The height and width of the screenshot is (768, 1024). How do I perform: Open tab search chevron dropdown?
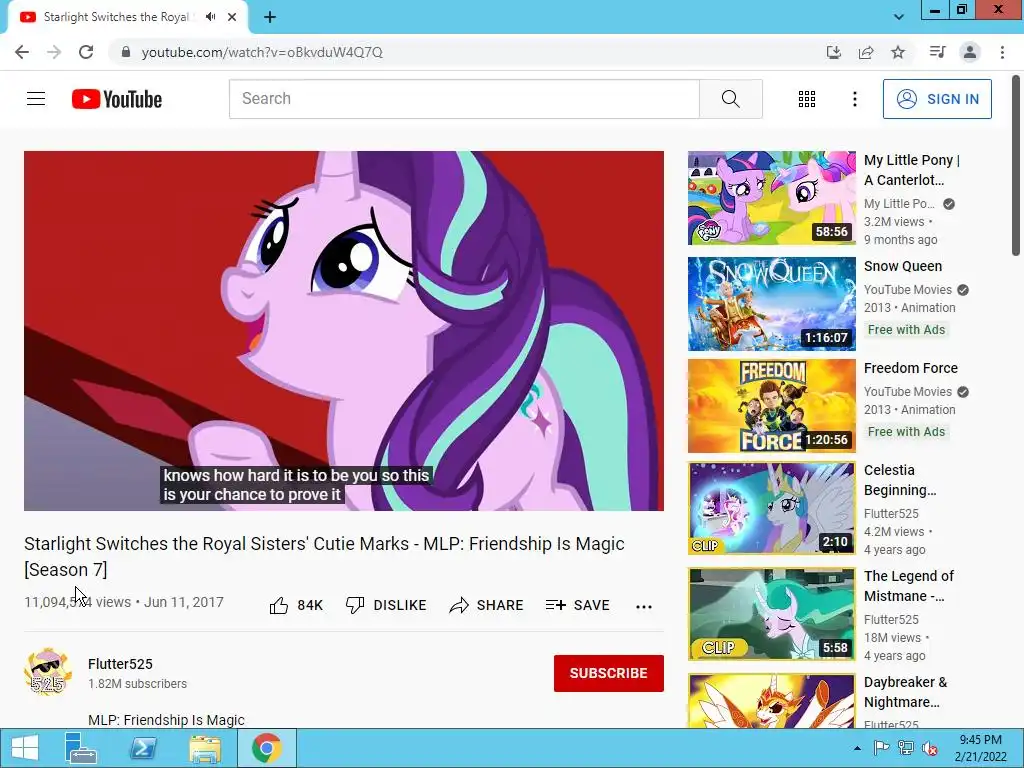pyautogui.click(x=899, y=17)
